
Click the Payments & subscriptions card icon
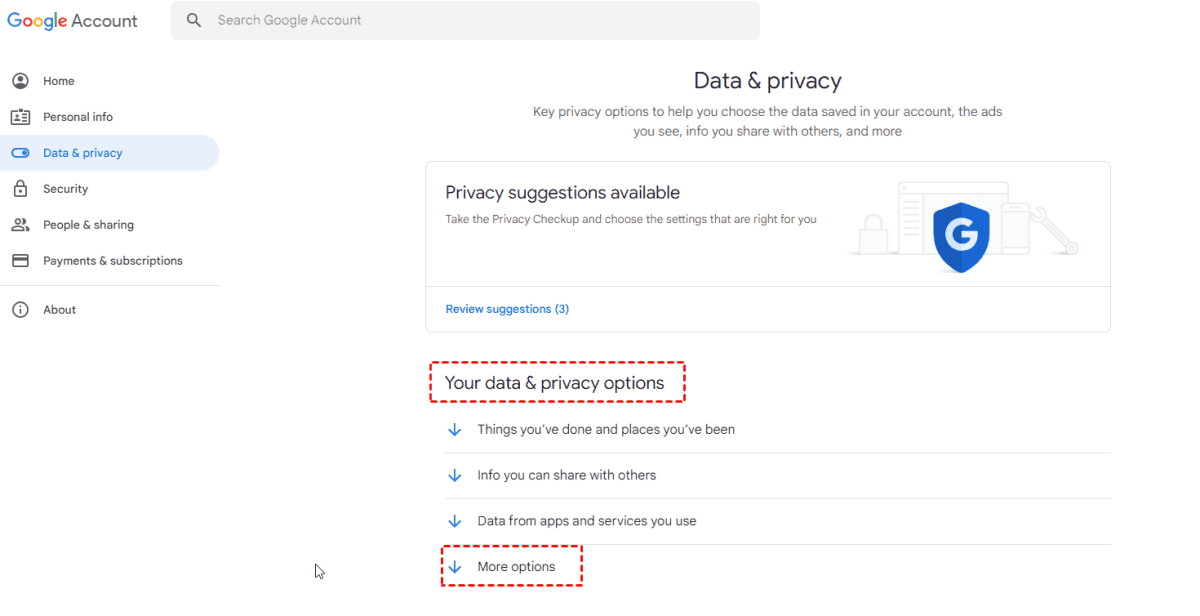point(20,261)
